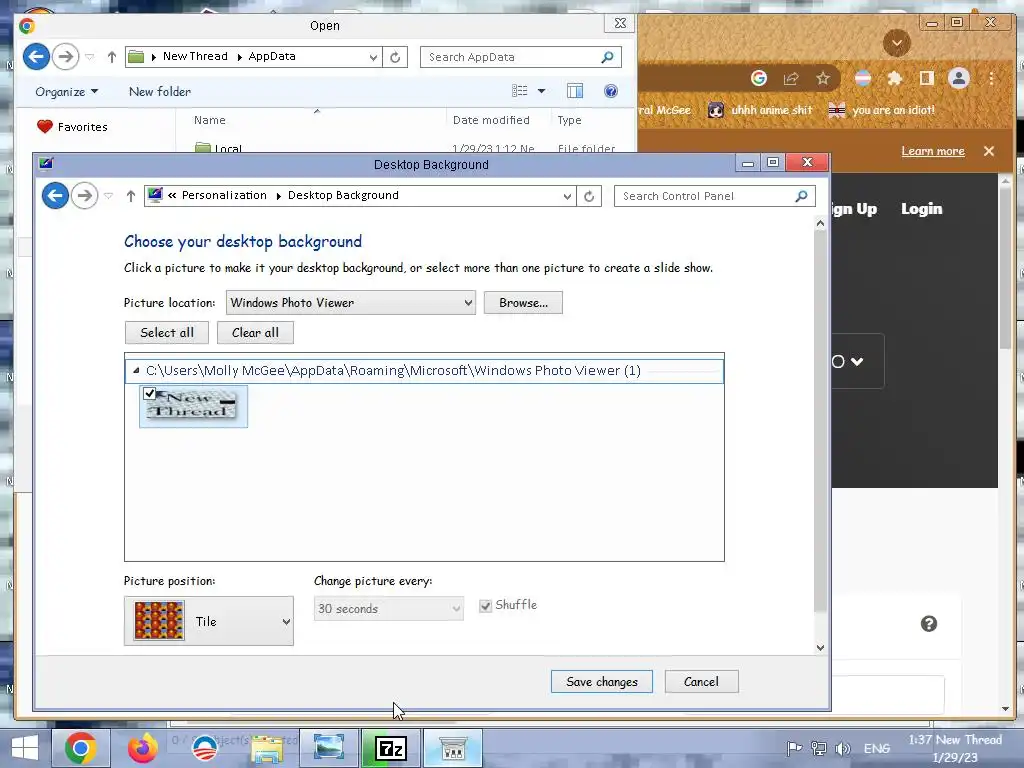1024x768 pixels.
Task: Click New folder in Open dialog
Action: [x=160, y=91]
